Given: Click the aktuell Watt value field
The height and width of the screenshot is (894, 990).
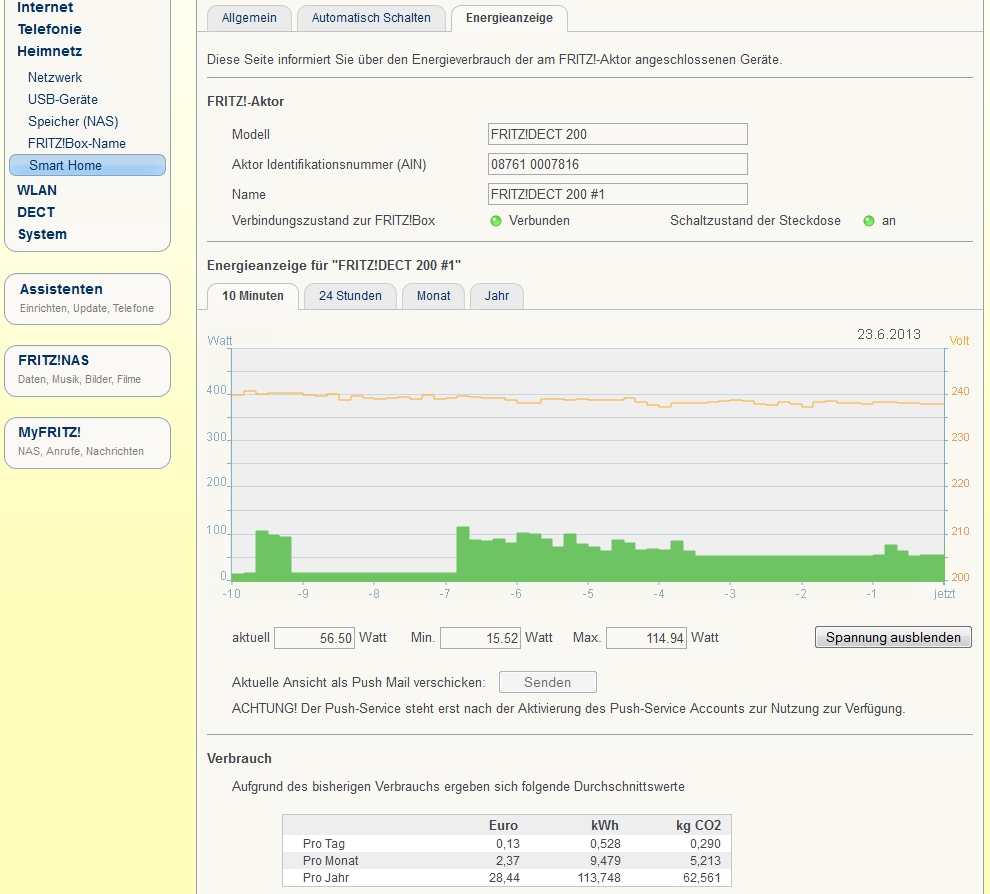Looking at the screenshot, I should click(314, 638).
